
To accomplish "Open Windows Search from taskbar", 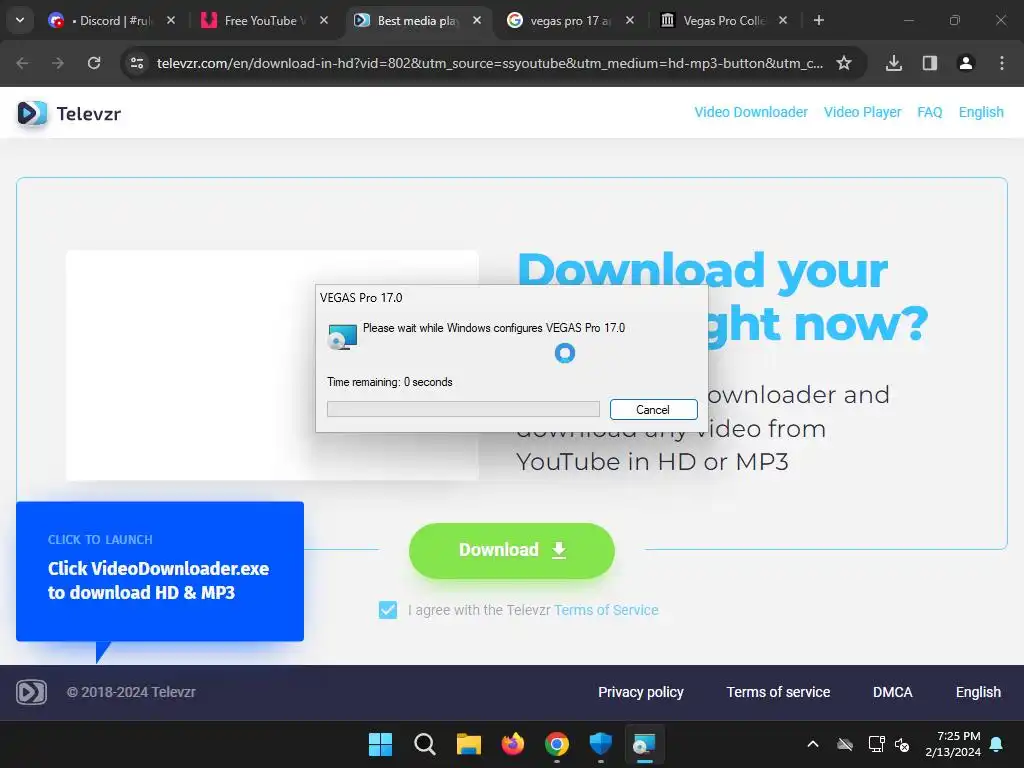I will (424, 744).
